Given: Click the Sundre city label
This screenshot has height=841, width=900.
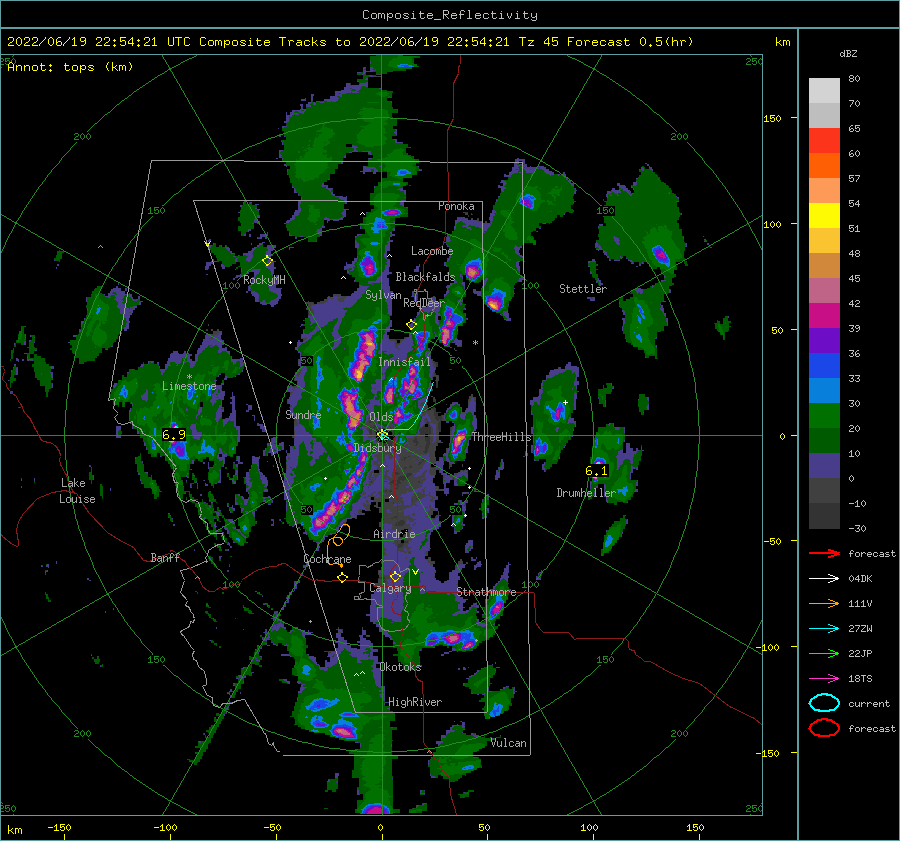Looking at the screenshot, I should coord(303,414).
